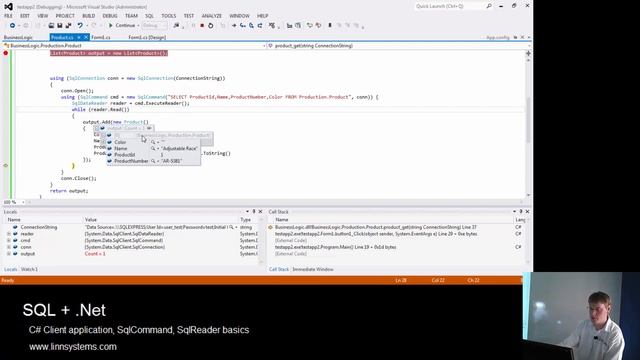Click the Step Into toolbar icon
Screen dimensions: 640x360
click(242, 25)
